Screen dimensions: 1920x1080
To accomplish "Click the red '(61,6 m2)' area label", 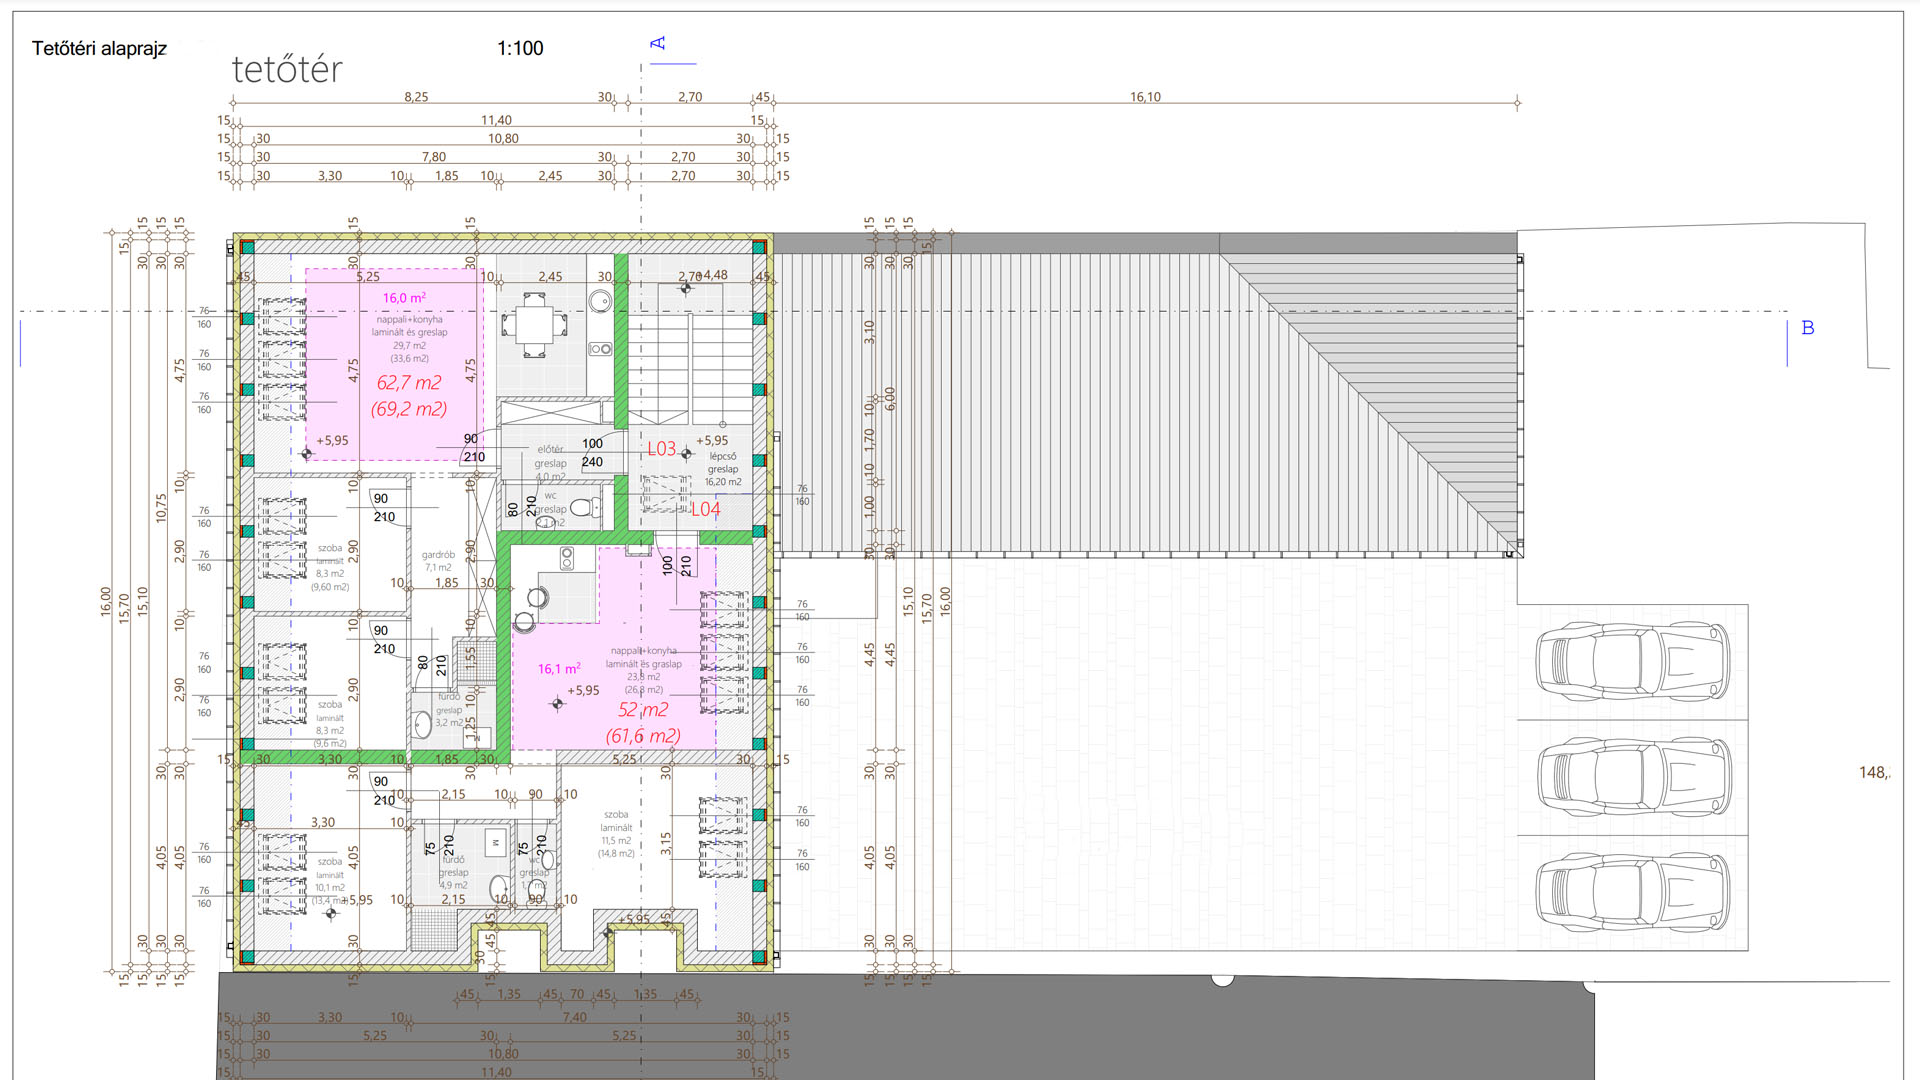I will (x=643, y=736).
